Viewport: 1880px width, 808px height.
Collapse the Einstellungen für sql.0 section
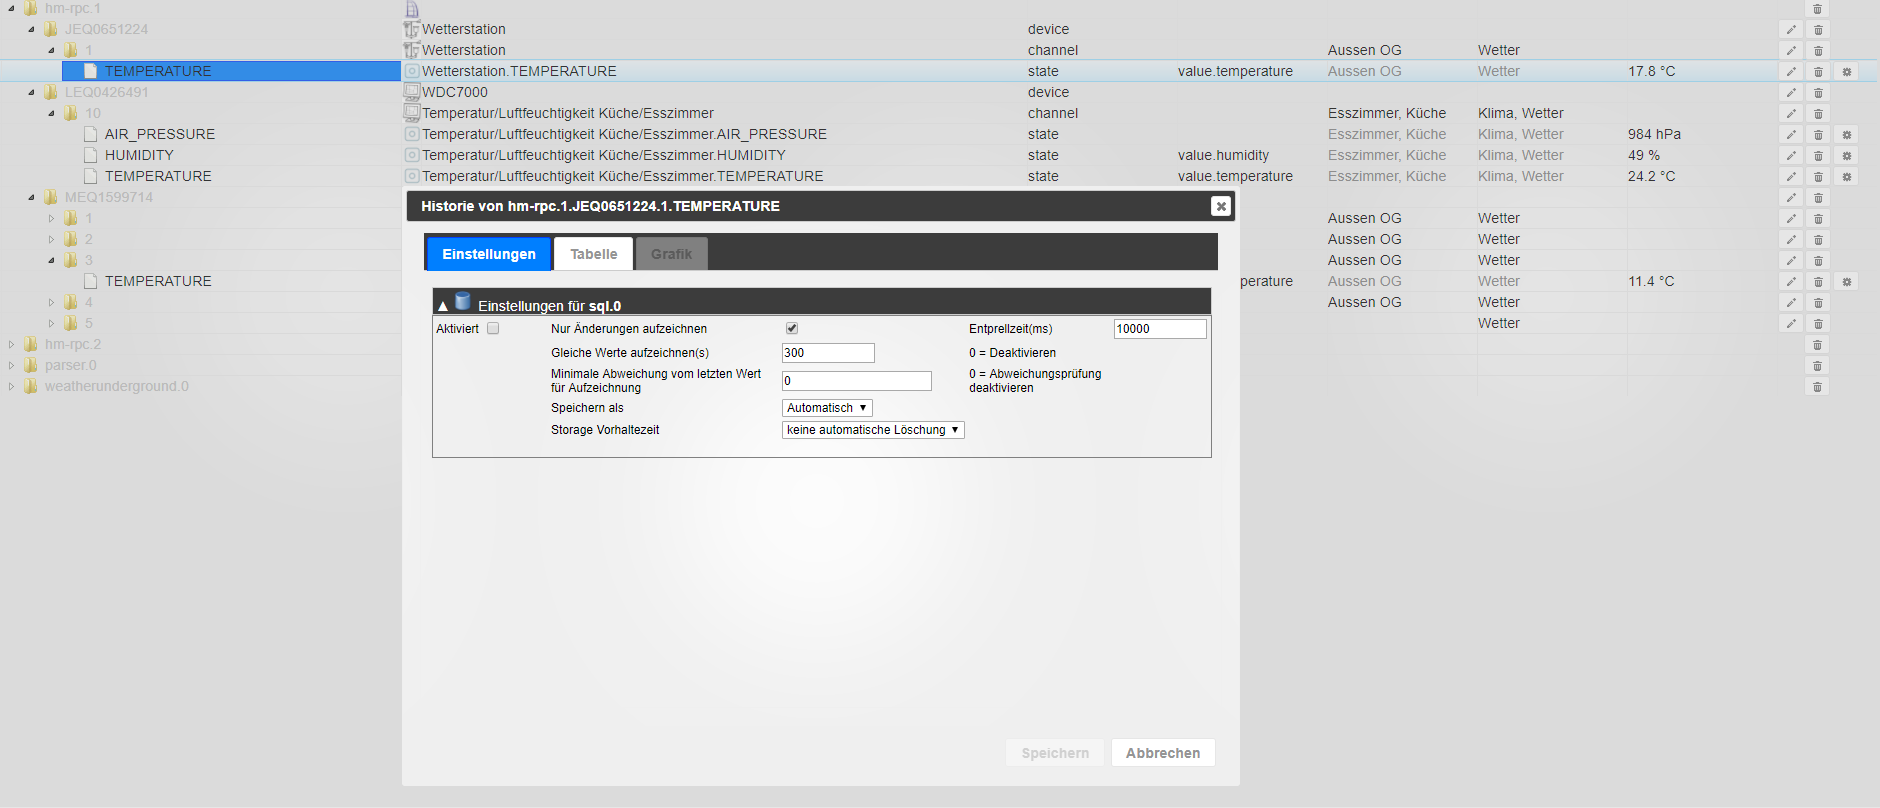click(x=443, y=306)
